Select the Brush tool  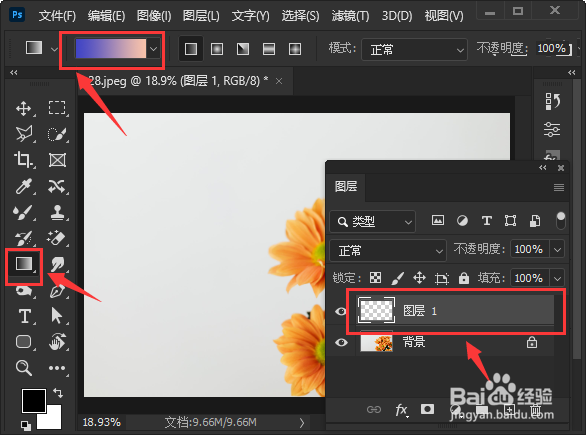(x=23, y=212)
